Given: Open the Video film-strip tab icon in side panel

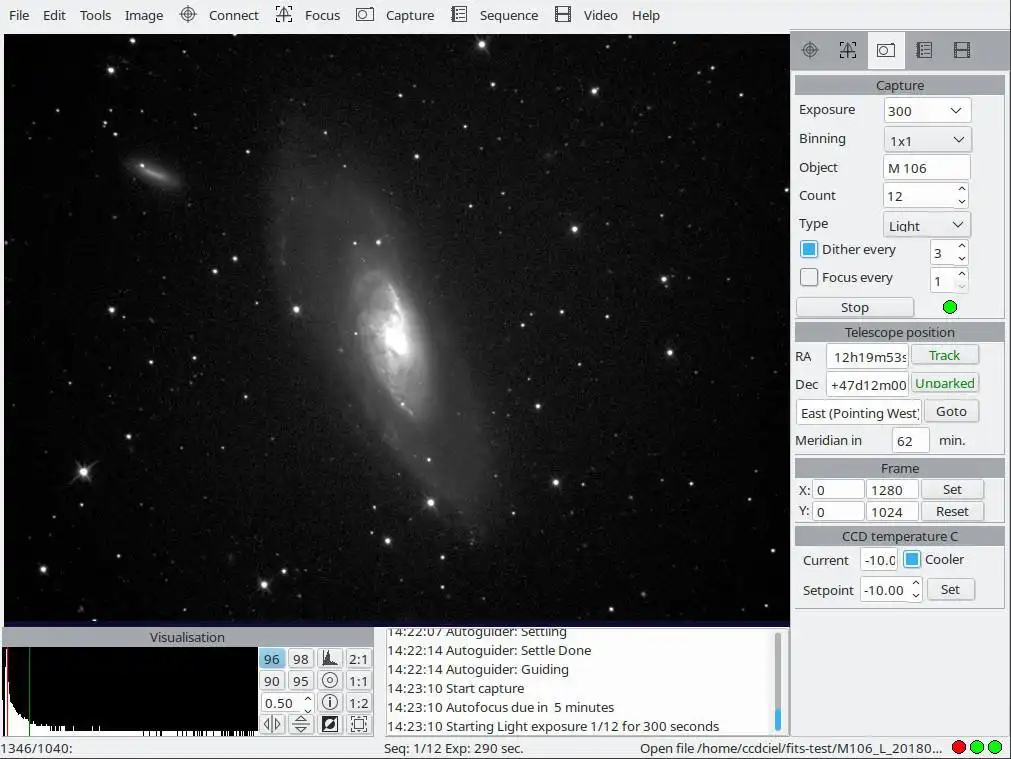Looking at the screenshot, I should pyautogui.click(x=962, y=50).
